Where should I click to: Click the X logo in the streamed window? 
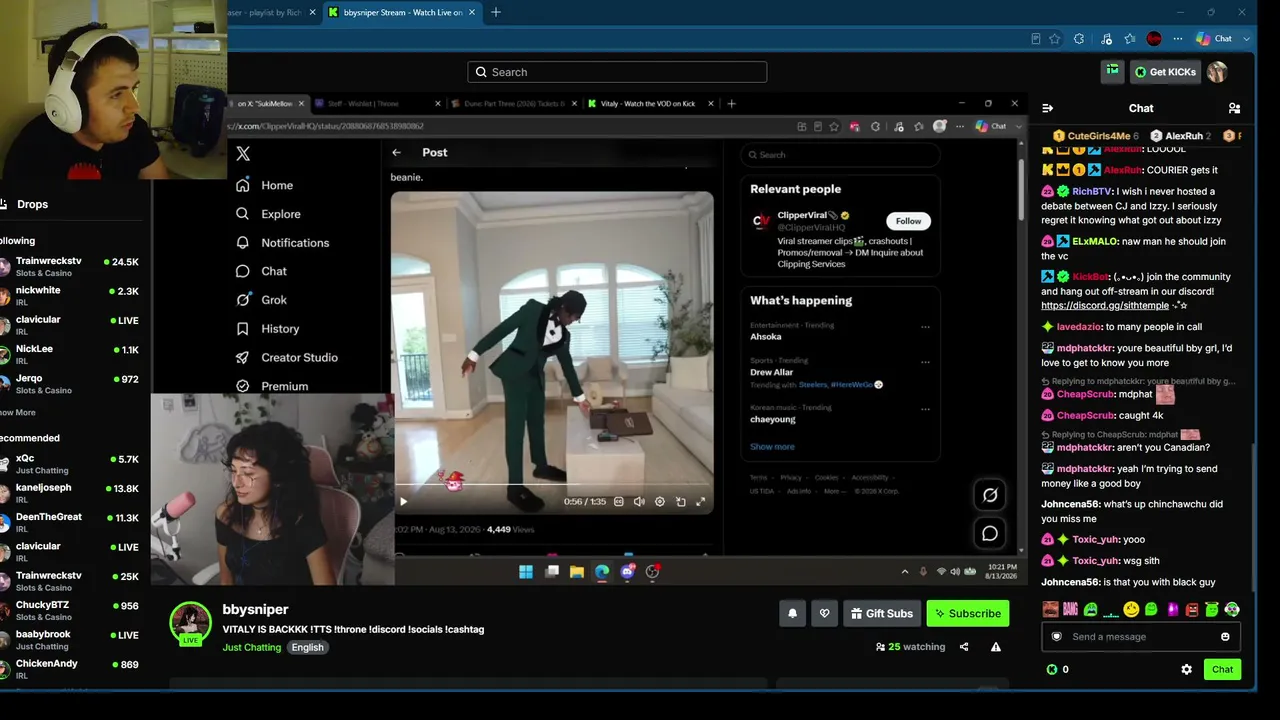pos(243,154)
